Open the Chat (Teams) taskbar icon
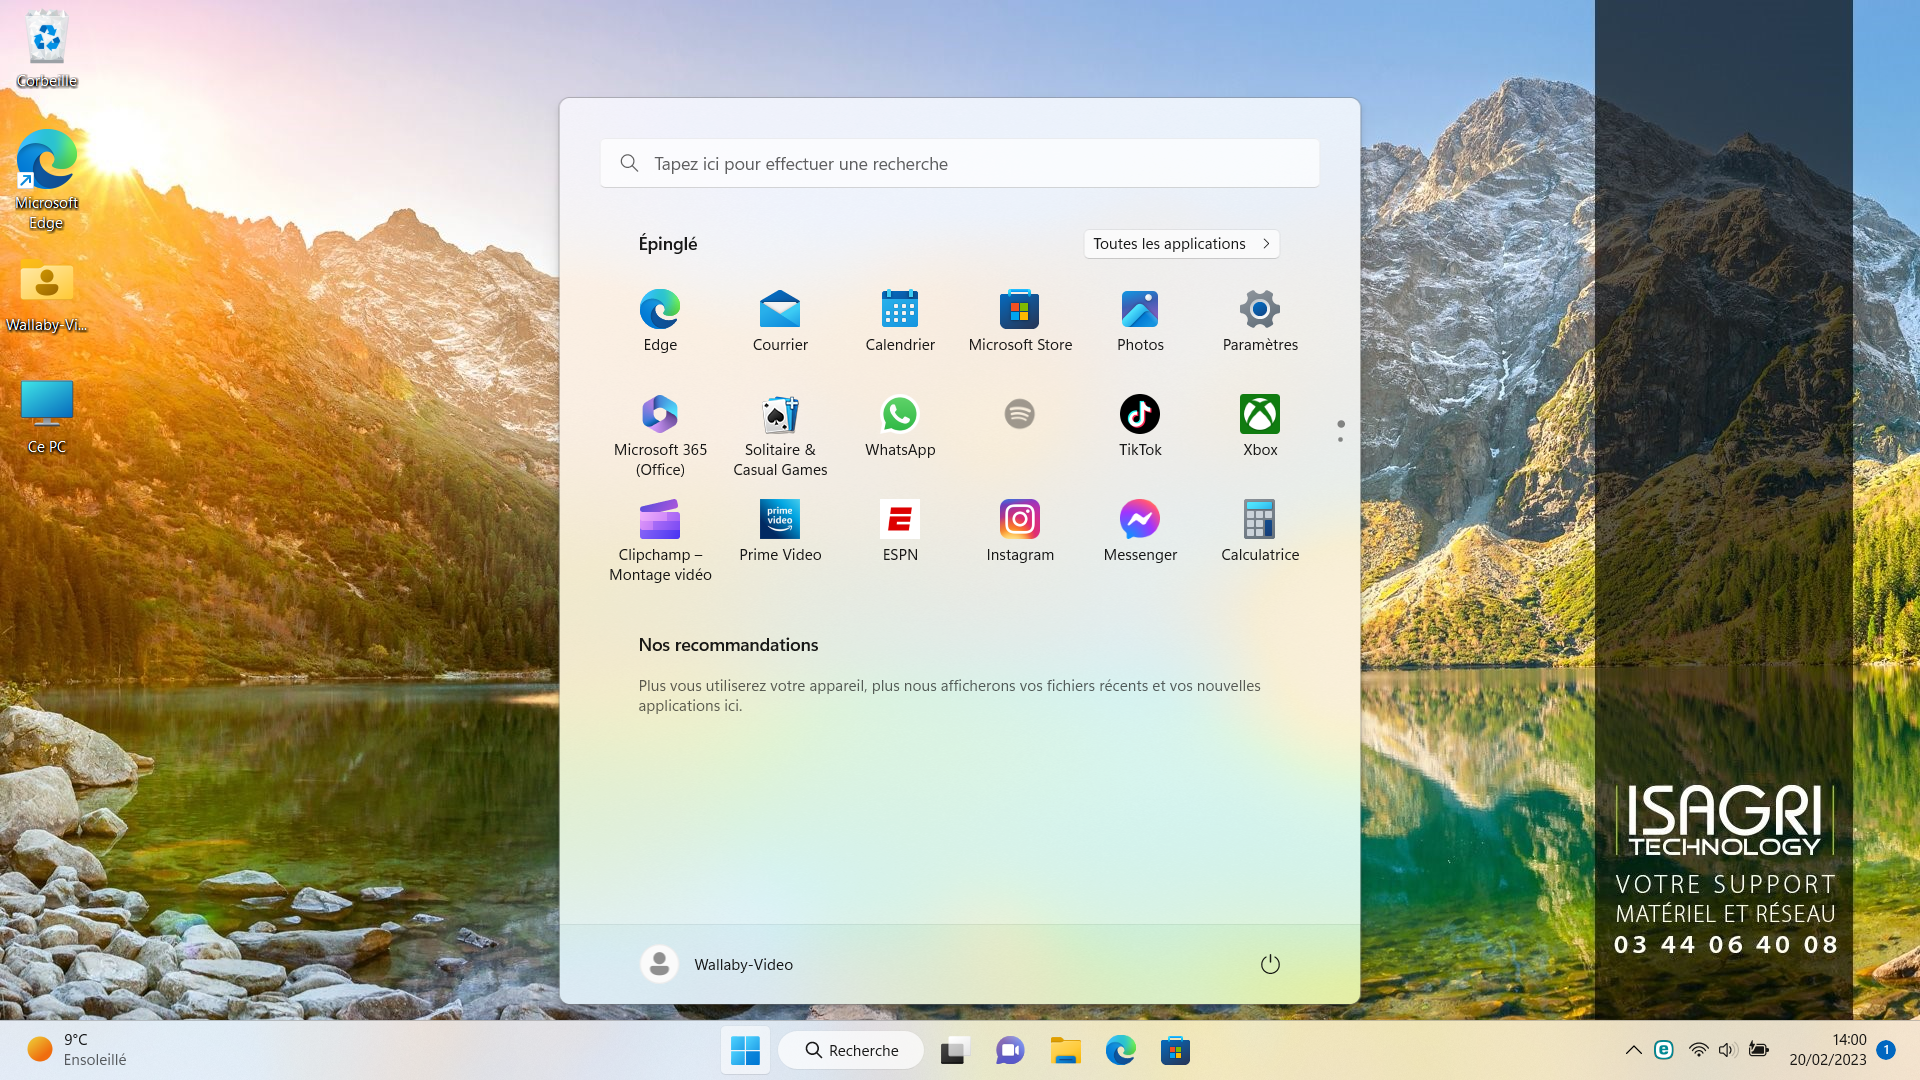This screenshot has width=1920, height=1080. 1010,1050
